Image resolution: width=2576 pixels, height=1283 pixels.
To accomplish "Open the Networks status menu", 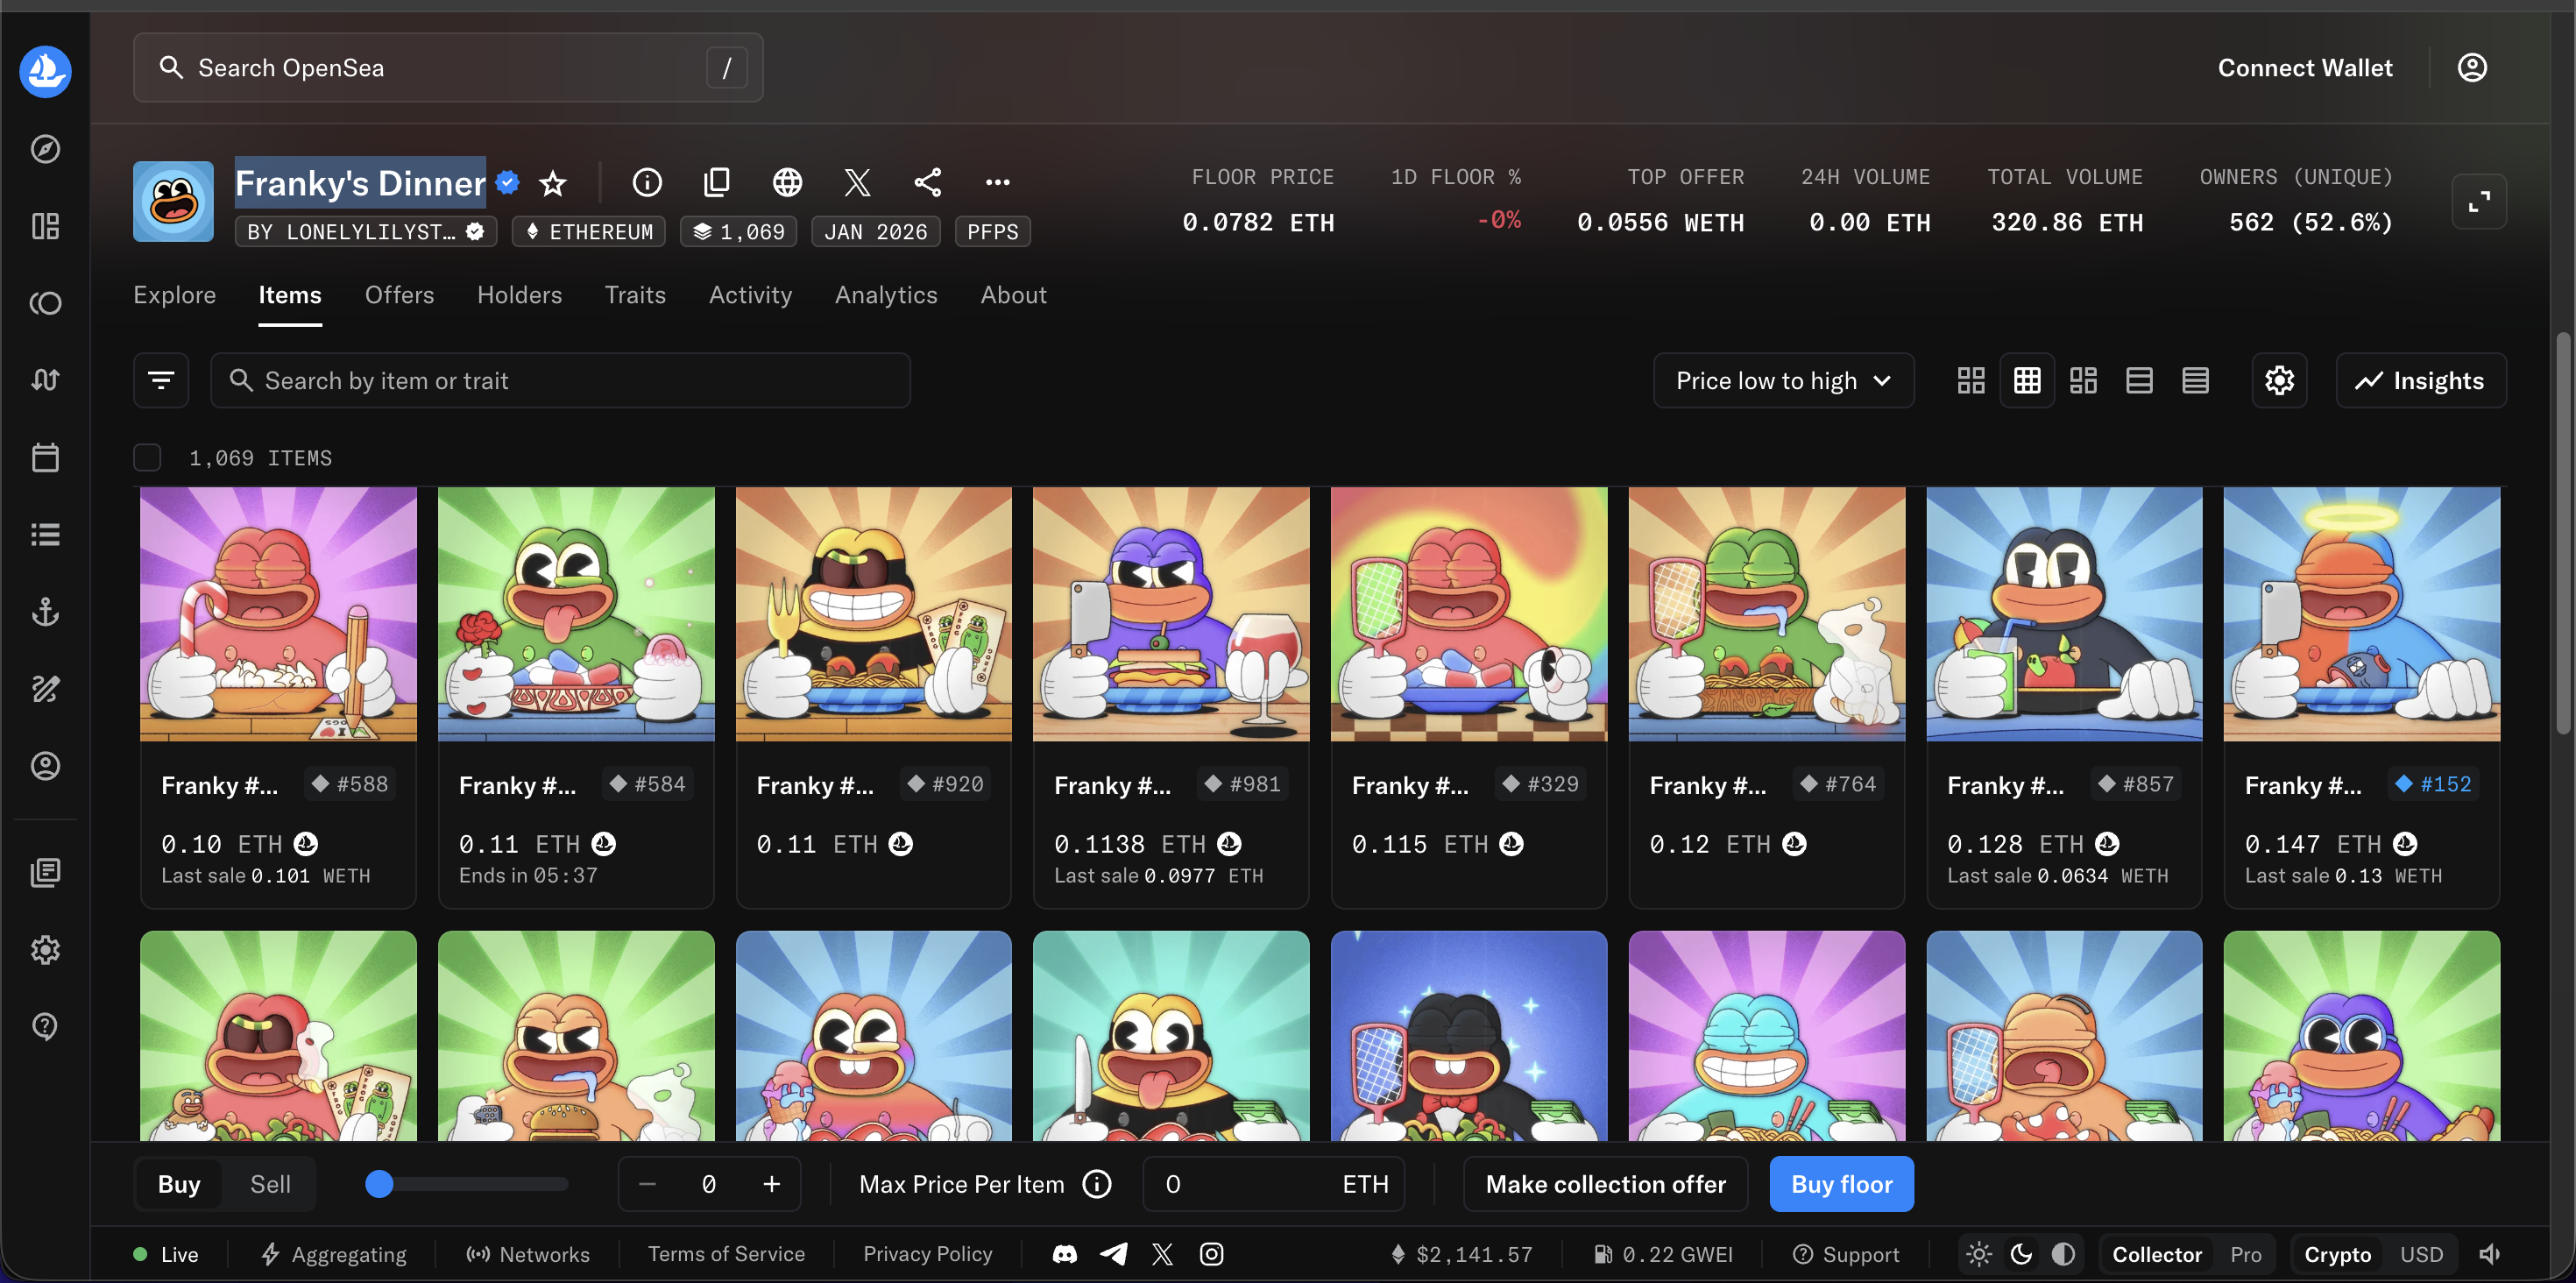I will [528, 1254].
